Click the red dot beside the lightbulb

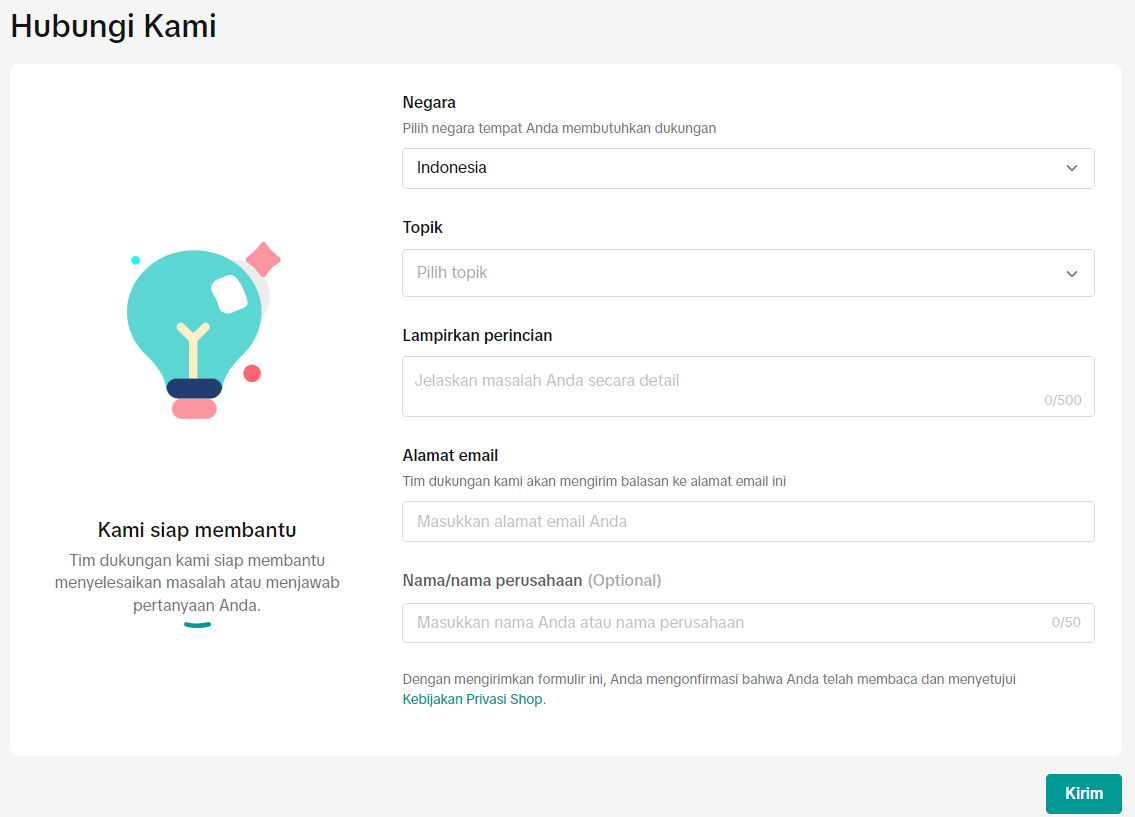(x=252, y=373)
